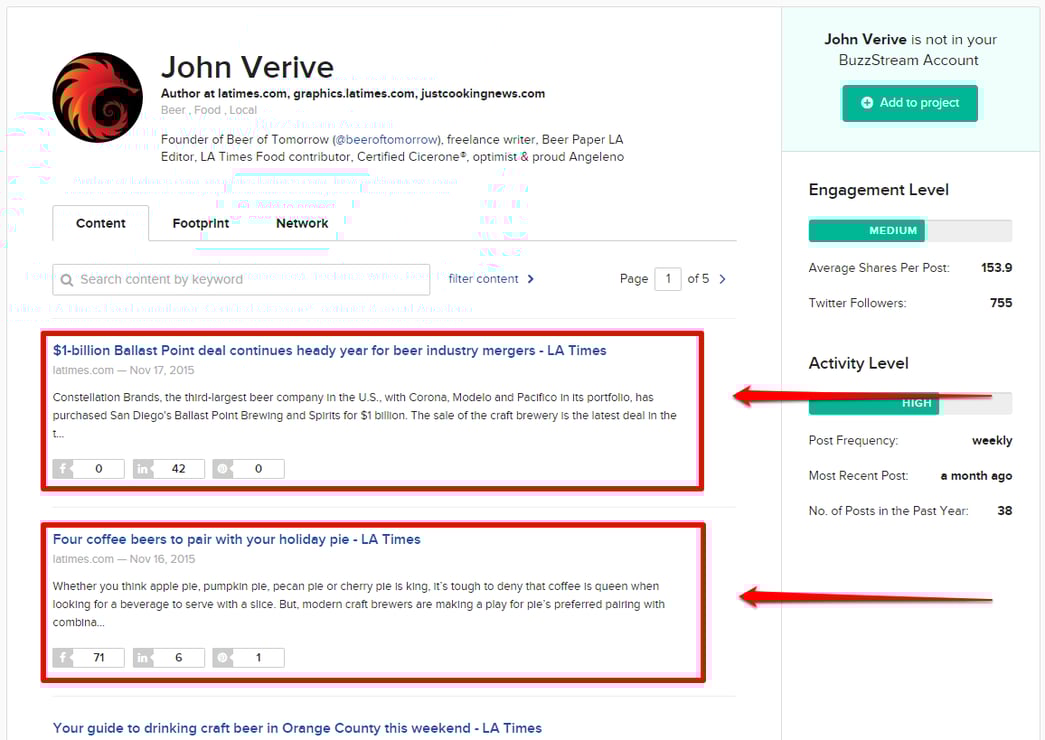
Task: Switch to the Content tab
Action: [101, 223]
